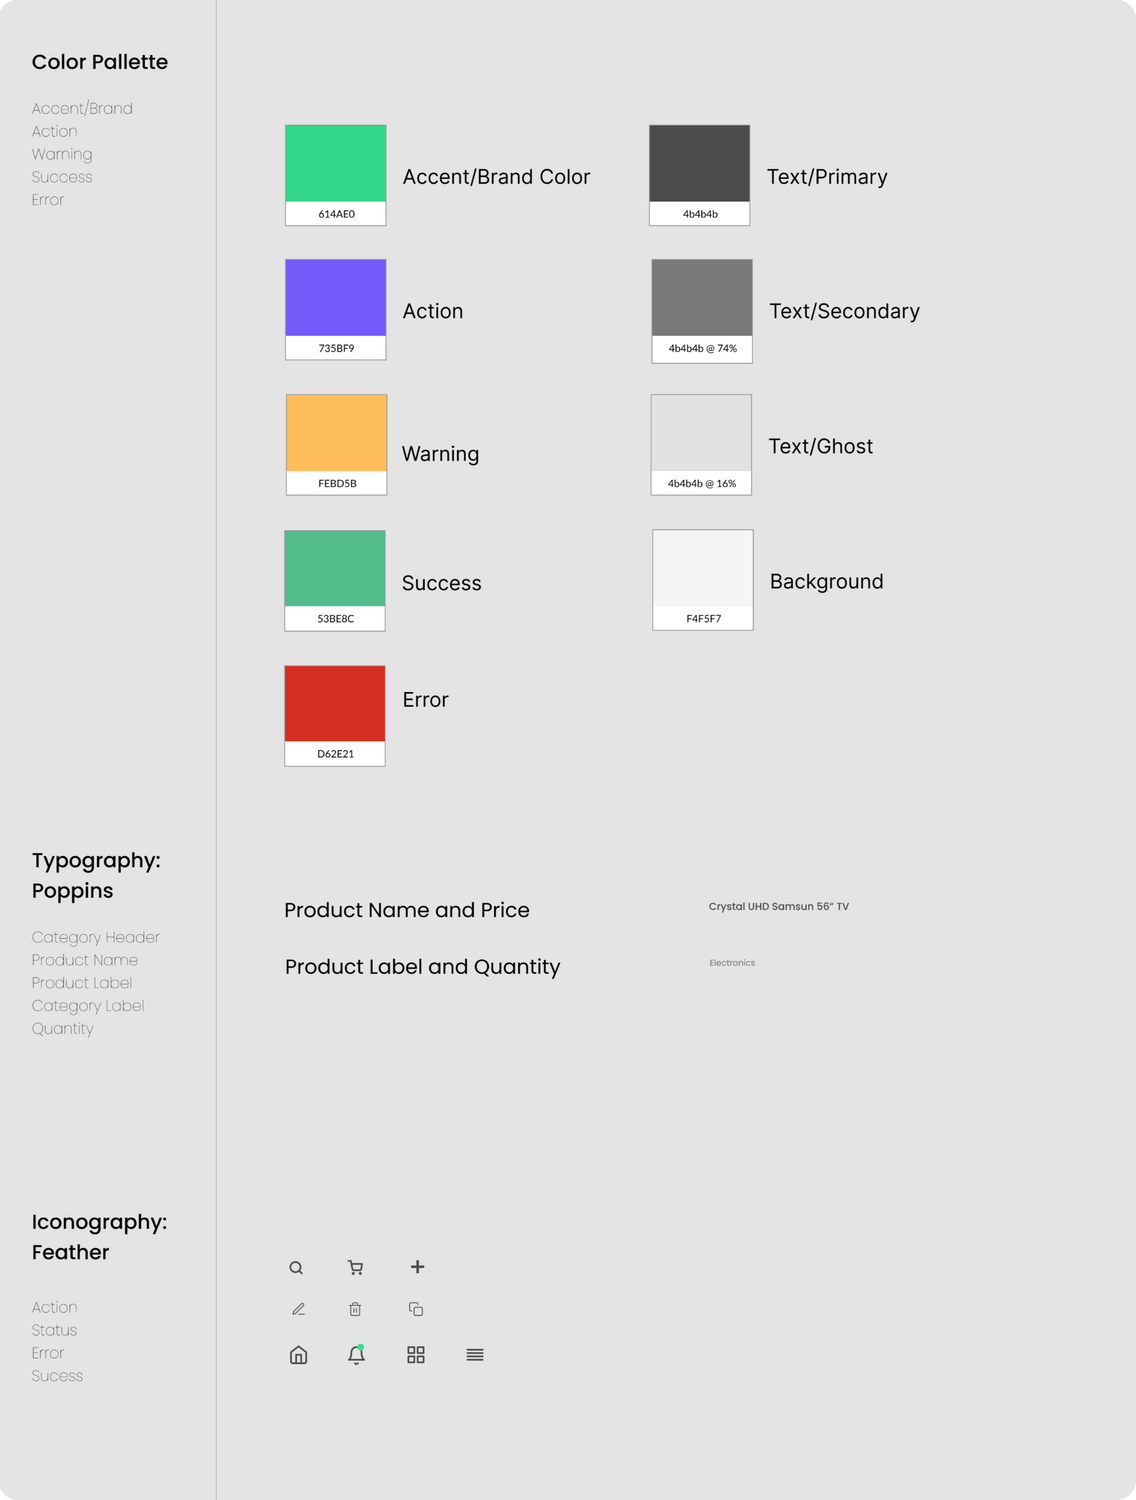Screen dimensions: 1136x1500
Task: Click Warning in the Color Pallette sidebar
Action: (62, 154)
